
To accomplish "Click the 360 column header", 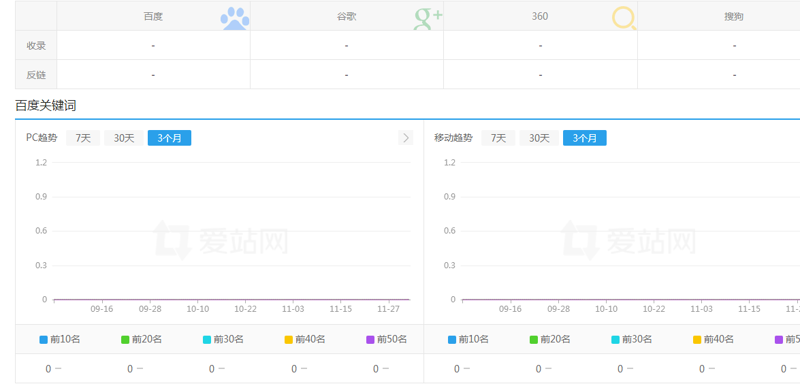I will point(540,16).
